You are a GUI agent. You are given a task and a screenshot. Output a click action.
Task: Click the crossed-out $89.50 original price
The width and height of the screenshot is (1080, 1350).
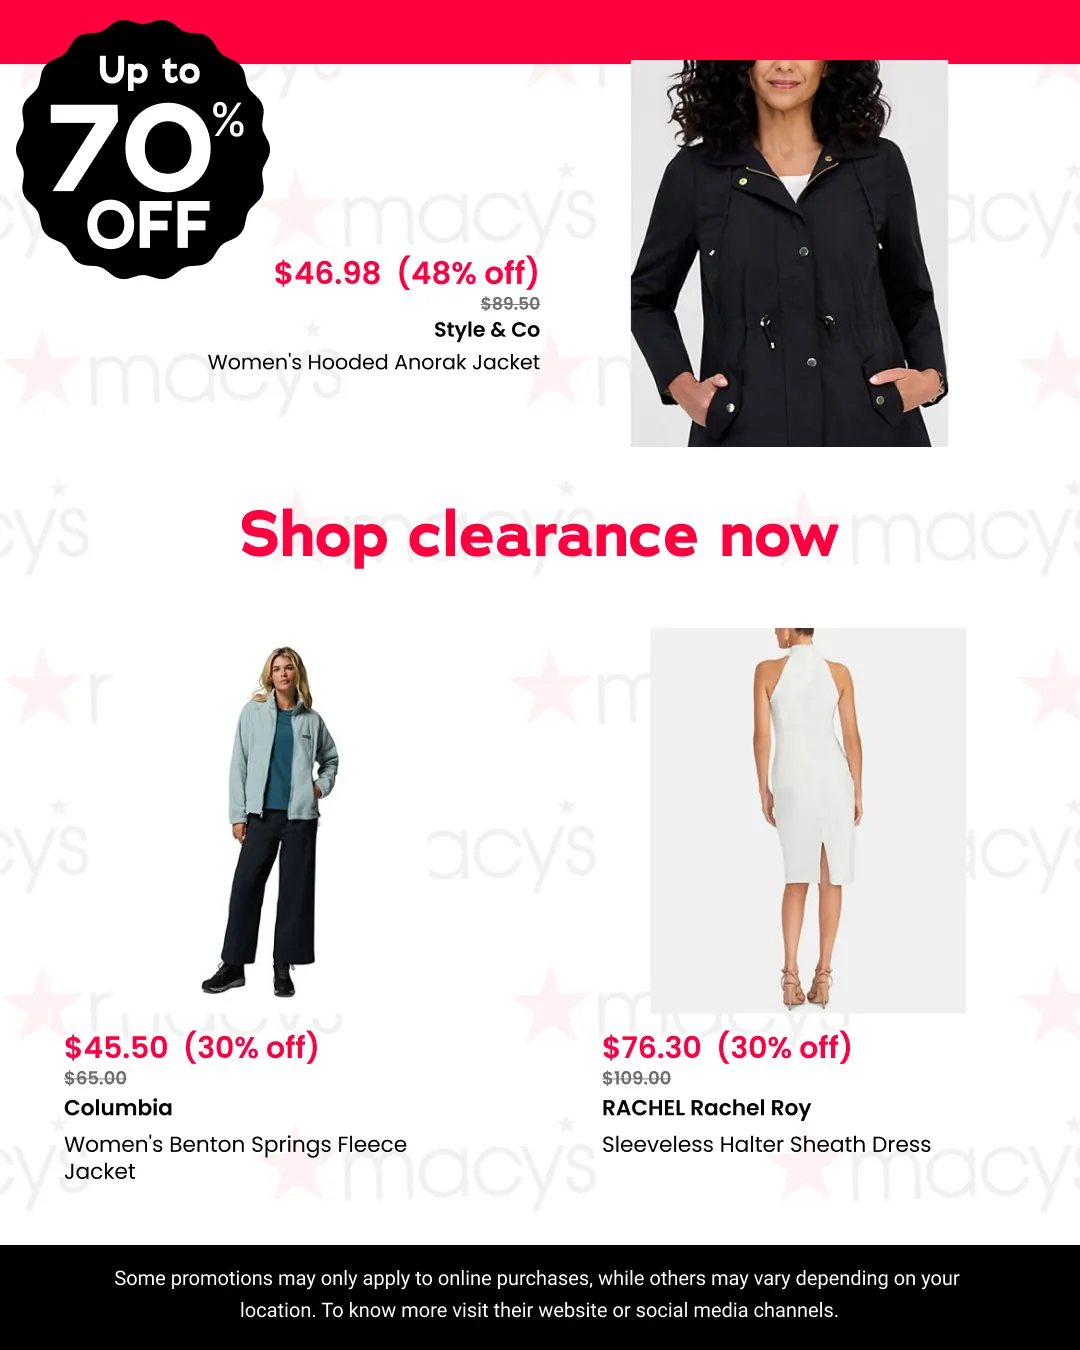tap(510, 303)
